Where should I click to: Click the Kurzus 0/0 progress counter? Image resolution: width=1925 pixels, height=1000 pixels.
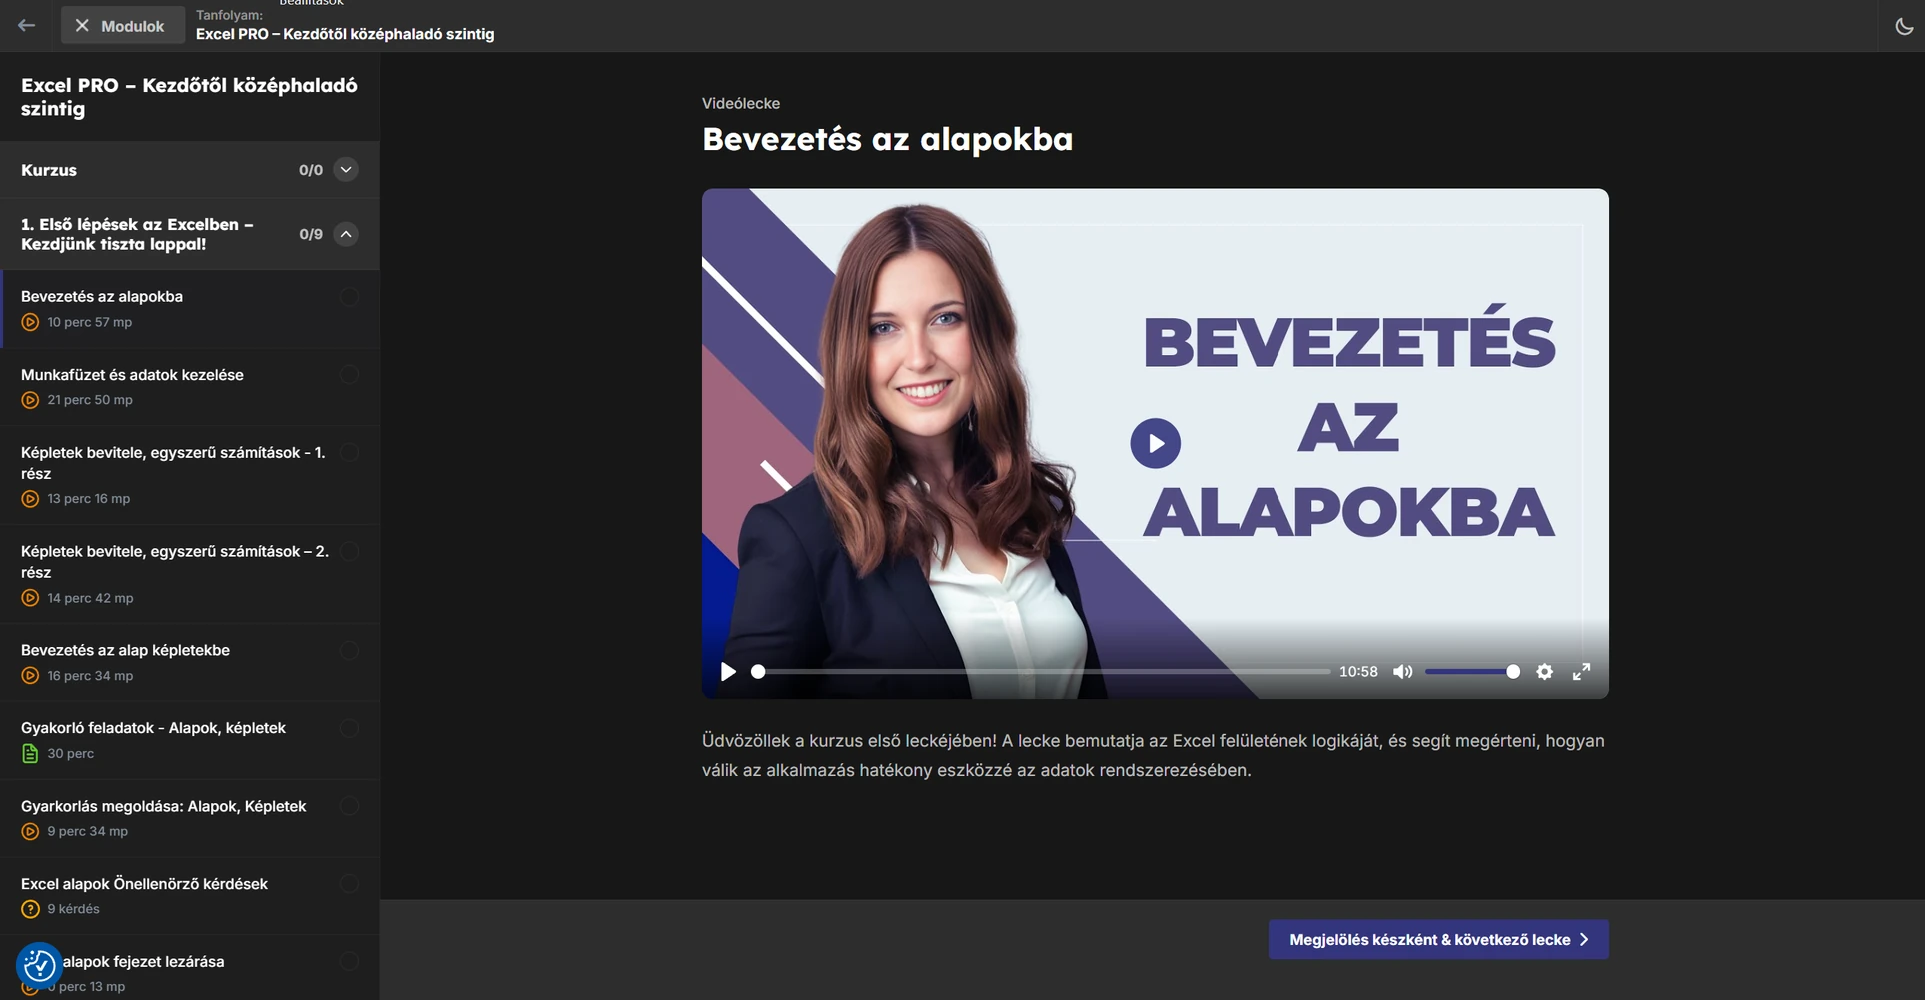(311, 170)
